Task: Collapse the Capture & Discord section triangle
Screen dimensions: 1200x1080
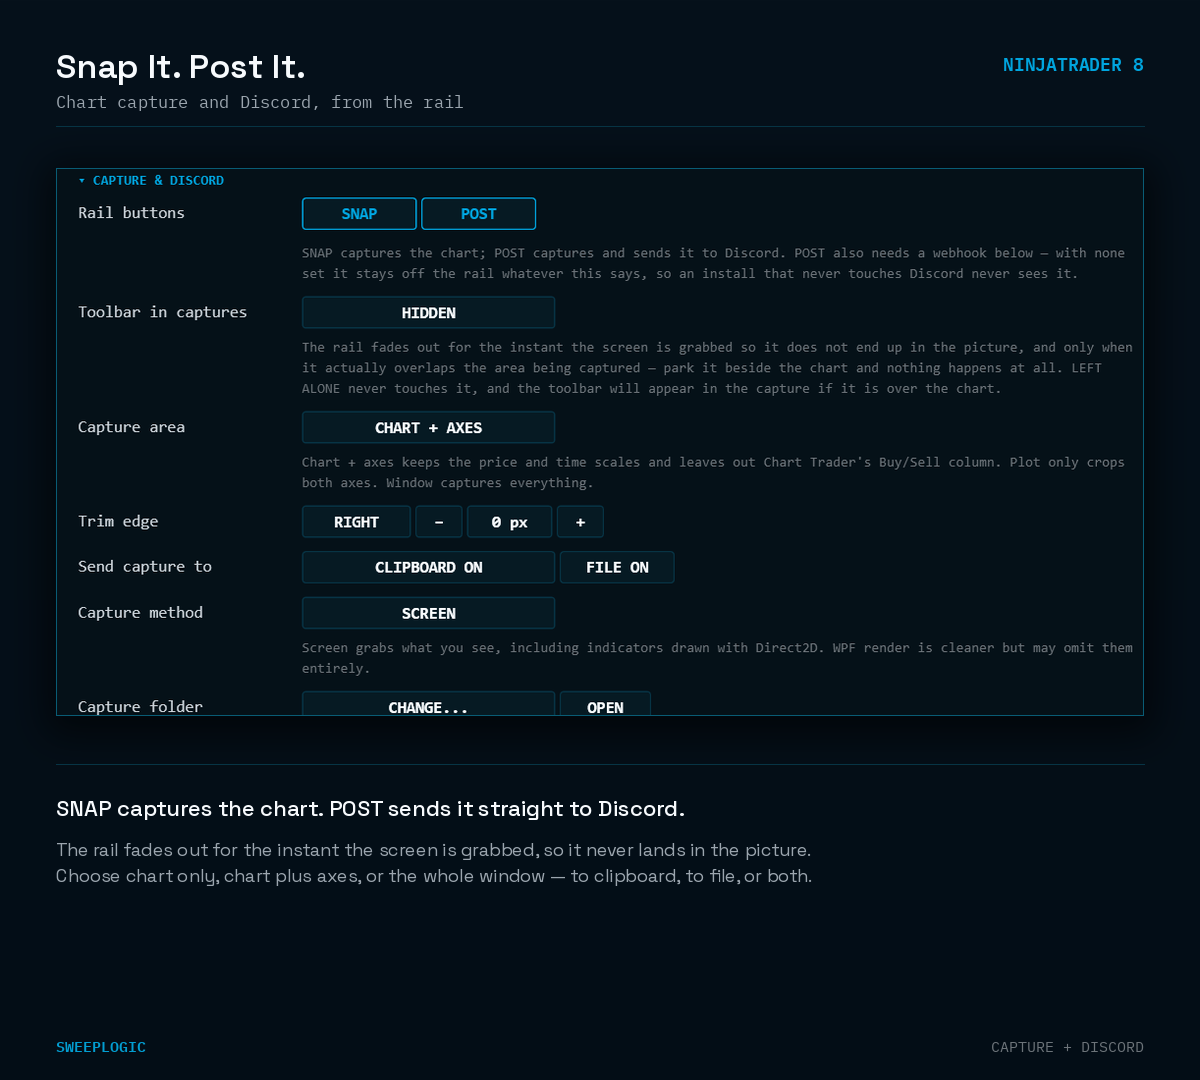Action: point(82,181)
